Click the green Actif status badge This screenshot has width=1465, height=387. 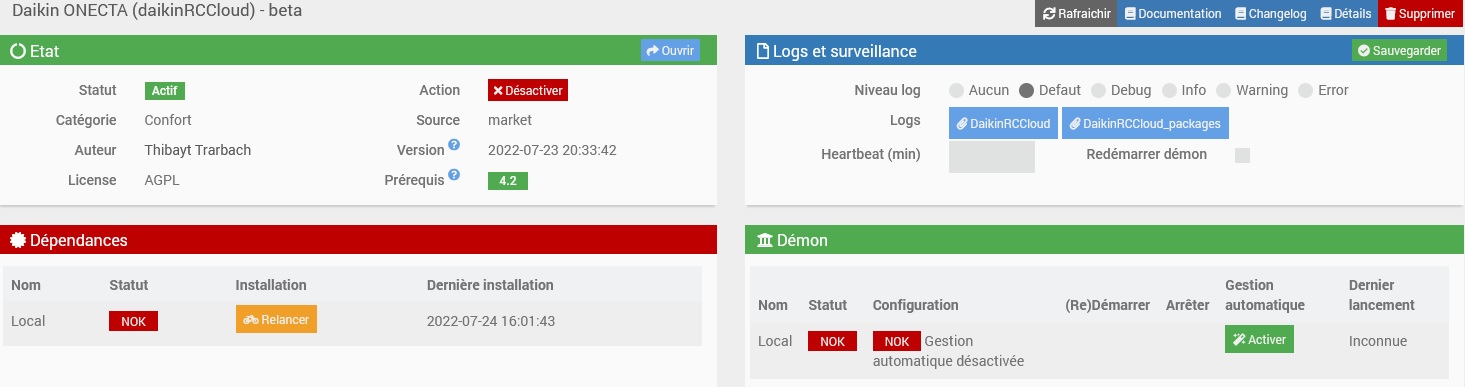[x=165, y=91]
